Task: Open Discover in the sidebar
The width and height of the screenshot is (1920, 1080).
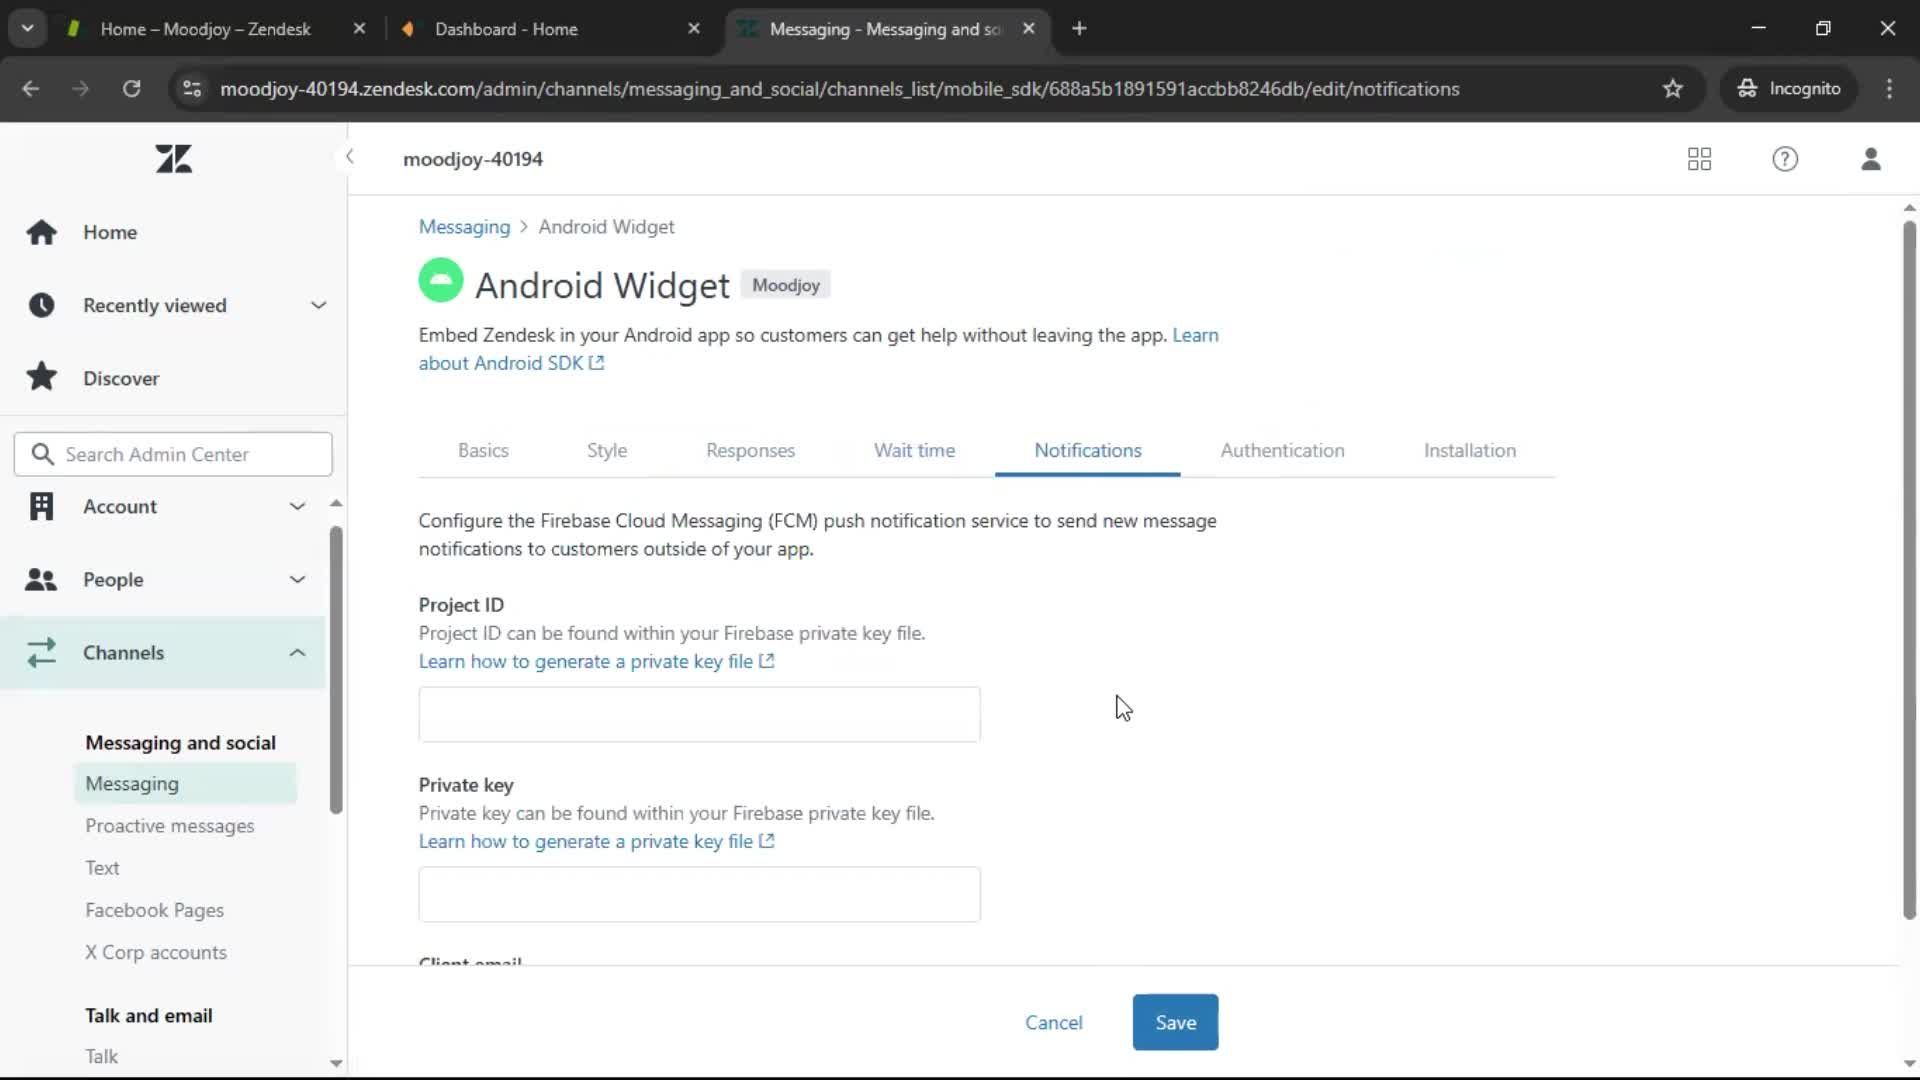Action: click(x=121, y=378)
